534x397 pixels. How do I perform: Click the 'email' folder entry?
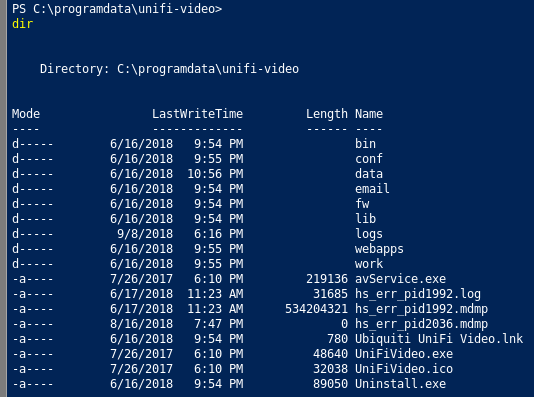click(372, 189)
